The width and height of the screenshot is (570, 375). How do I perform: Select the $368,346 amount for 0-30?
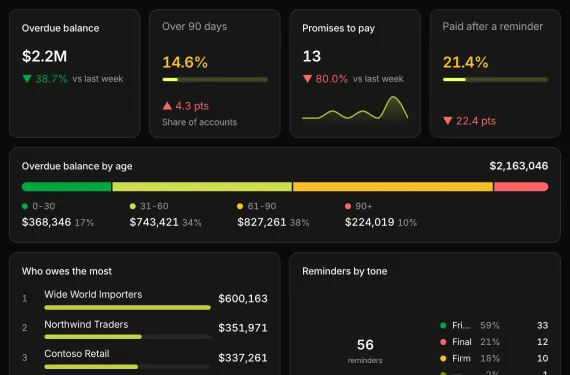(x=47, y=222)
